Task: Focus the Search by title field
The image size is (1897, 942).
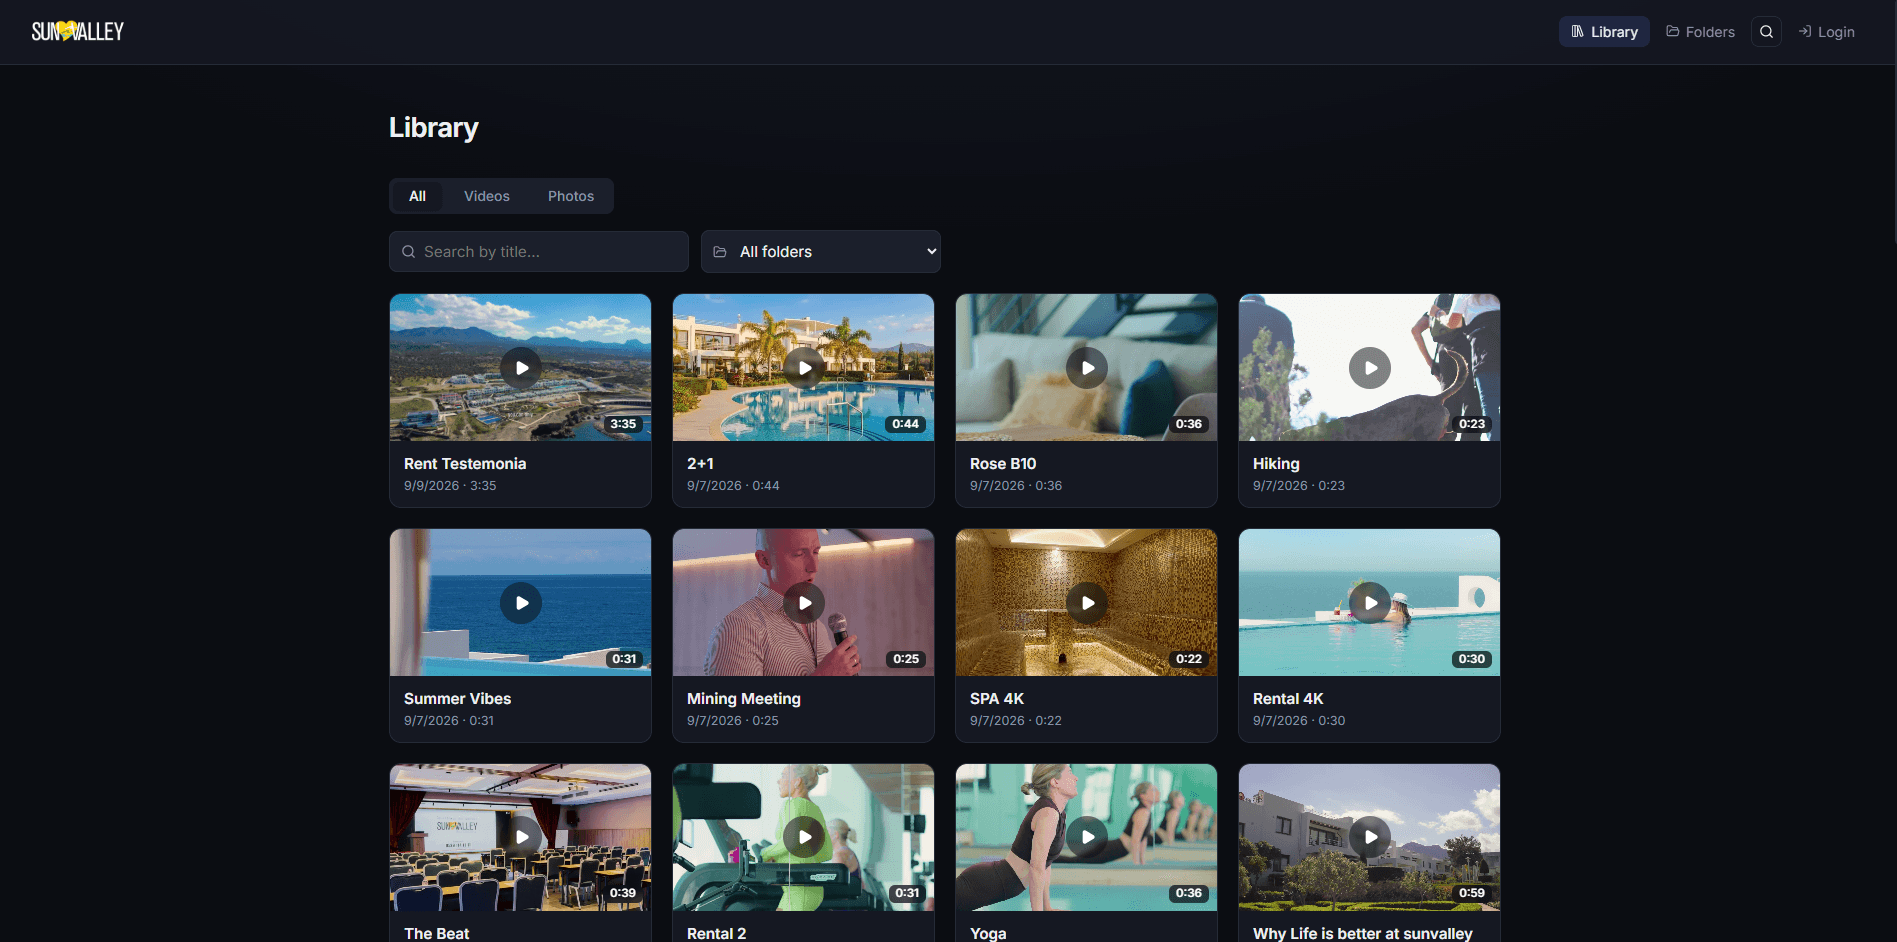Action: [x=539, y=252]
